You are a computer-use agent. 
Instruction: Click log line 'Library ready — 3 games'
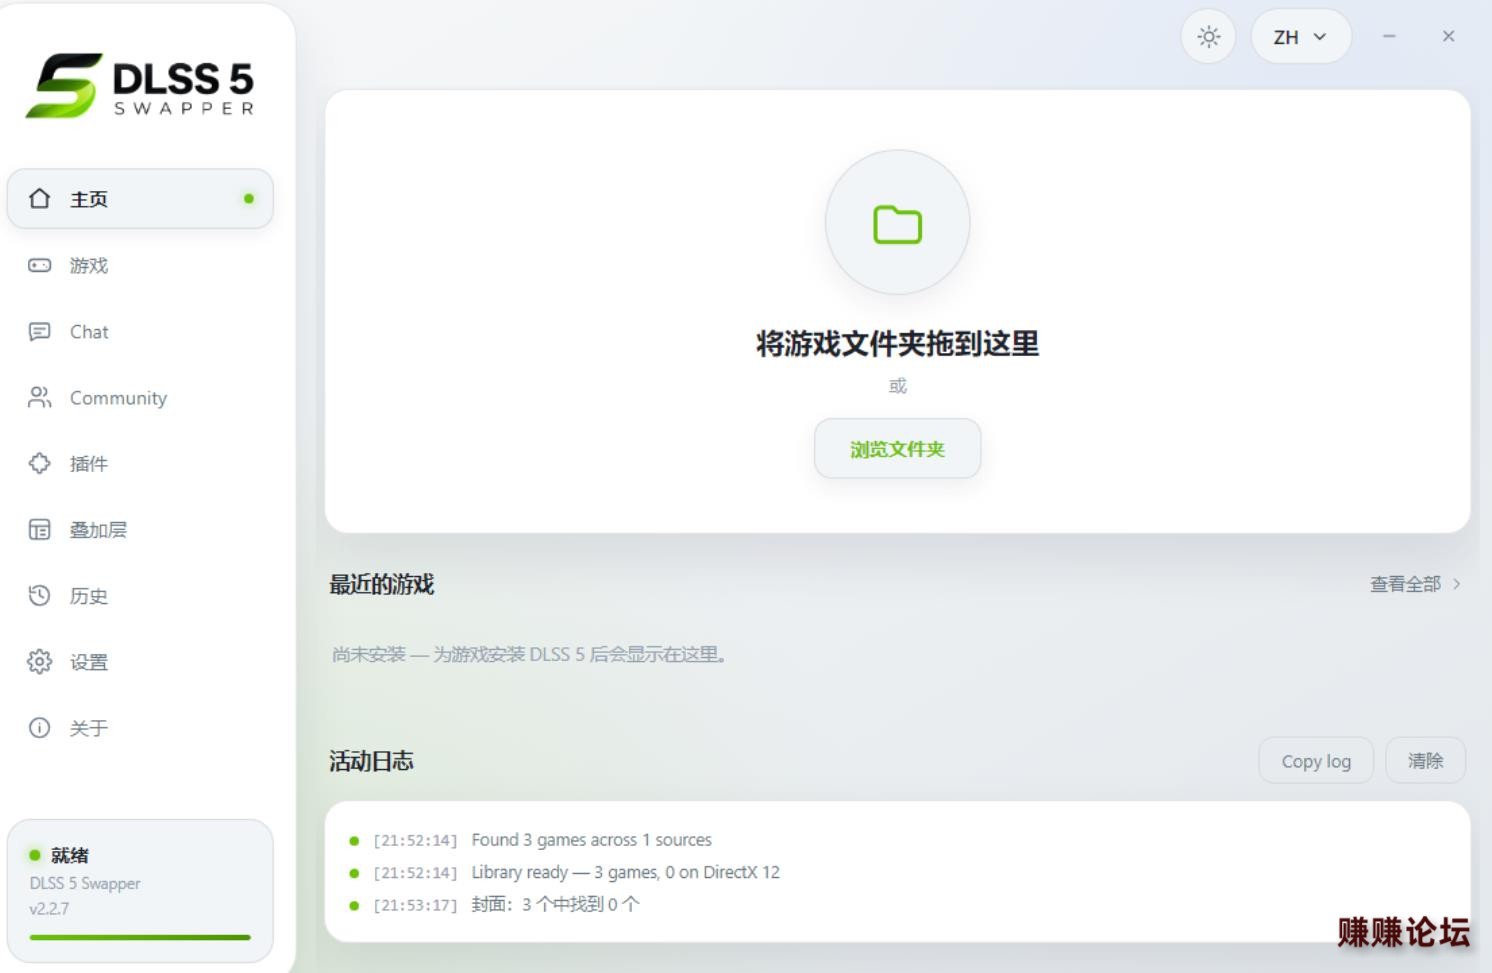pos(625,872)
